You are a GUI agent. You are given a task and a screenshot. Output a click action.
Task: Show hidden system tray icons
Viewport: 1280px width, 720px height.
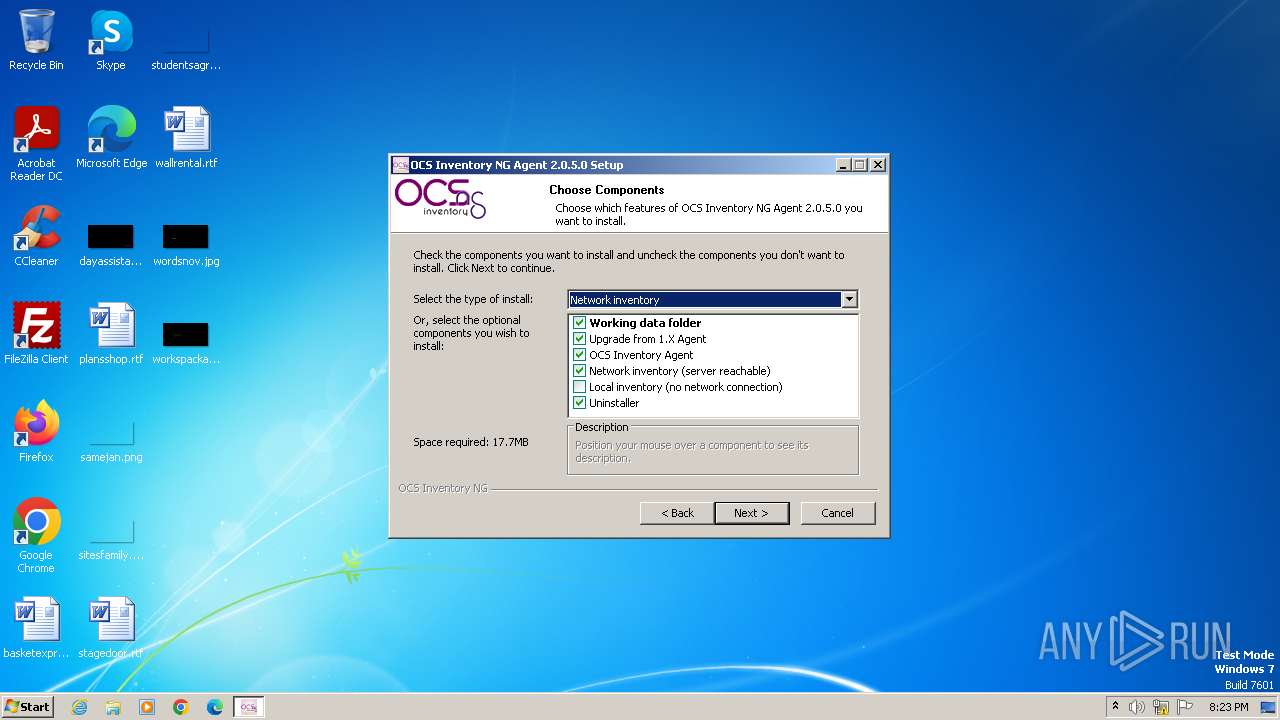1115,707
